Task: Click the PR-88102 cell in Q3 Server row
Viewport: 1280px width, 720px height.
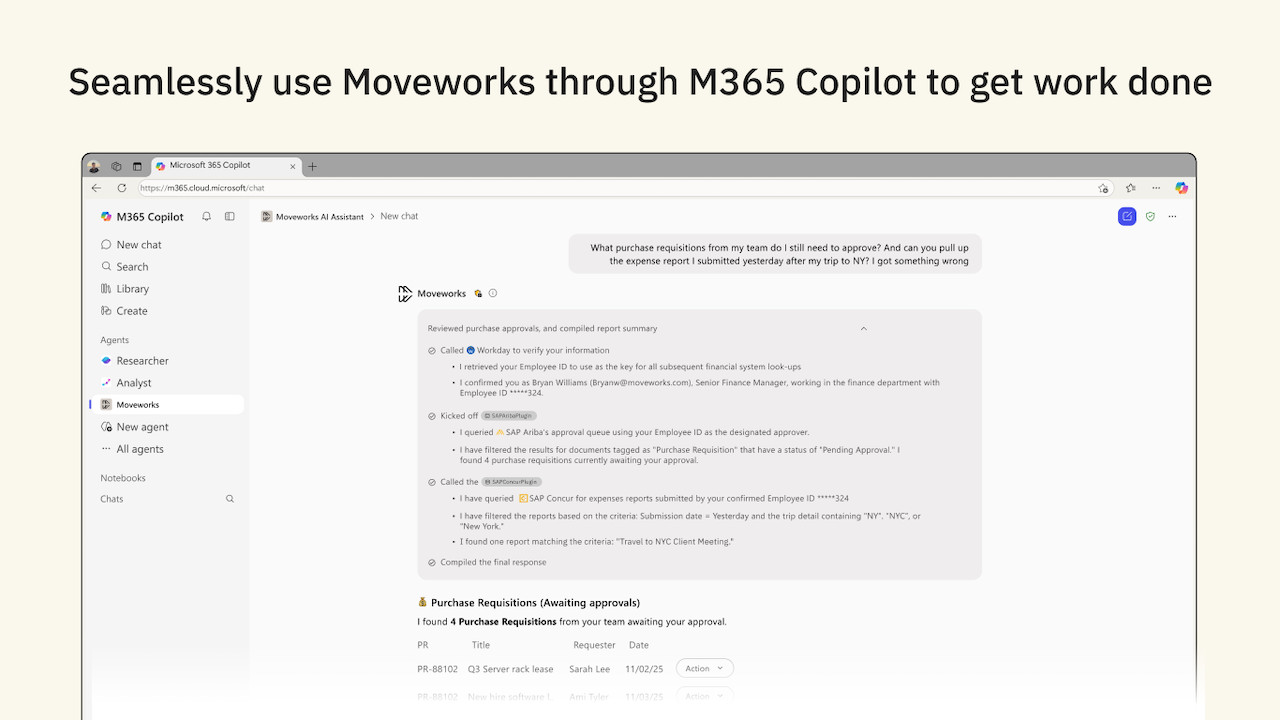Action: click(438, 669)
